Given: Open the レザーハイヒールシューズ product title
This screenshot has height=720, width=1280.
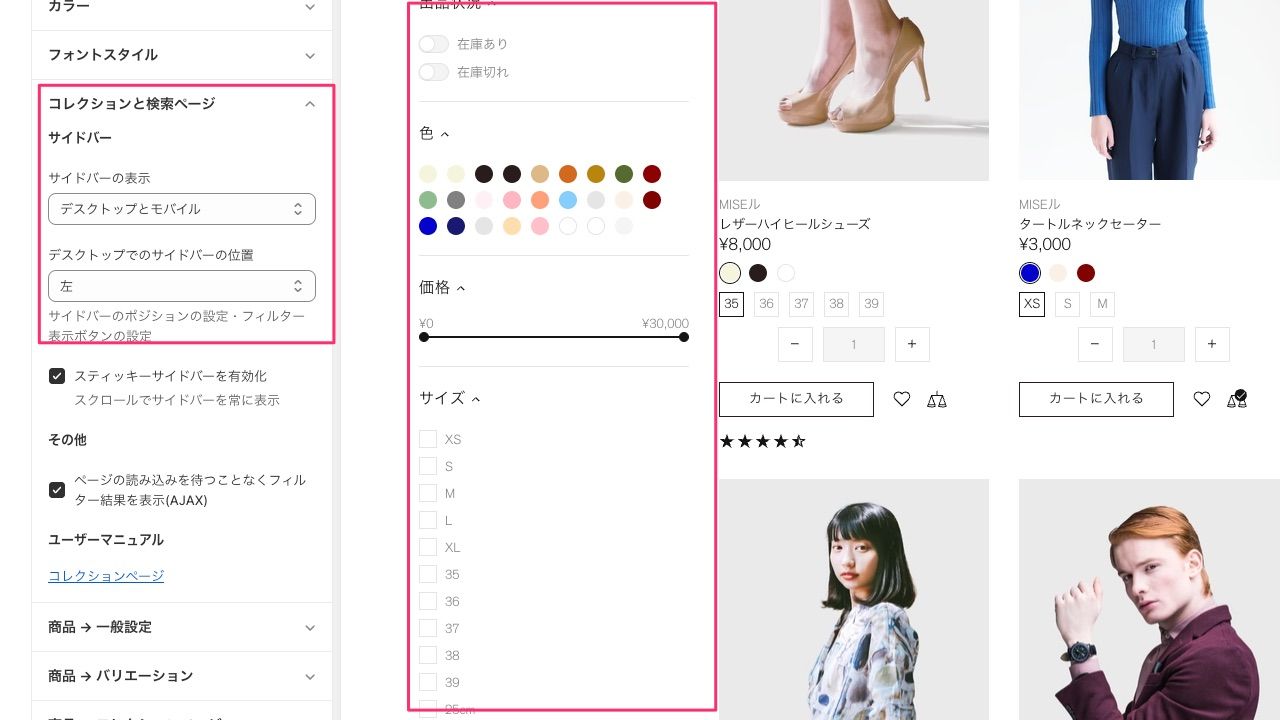Looking at the screenshot, I should click(x=795, y=224).
